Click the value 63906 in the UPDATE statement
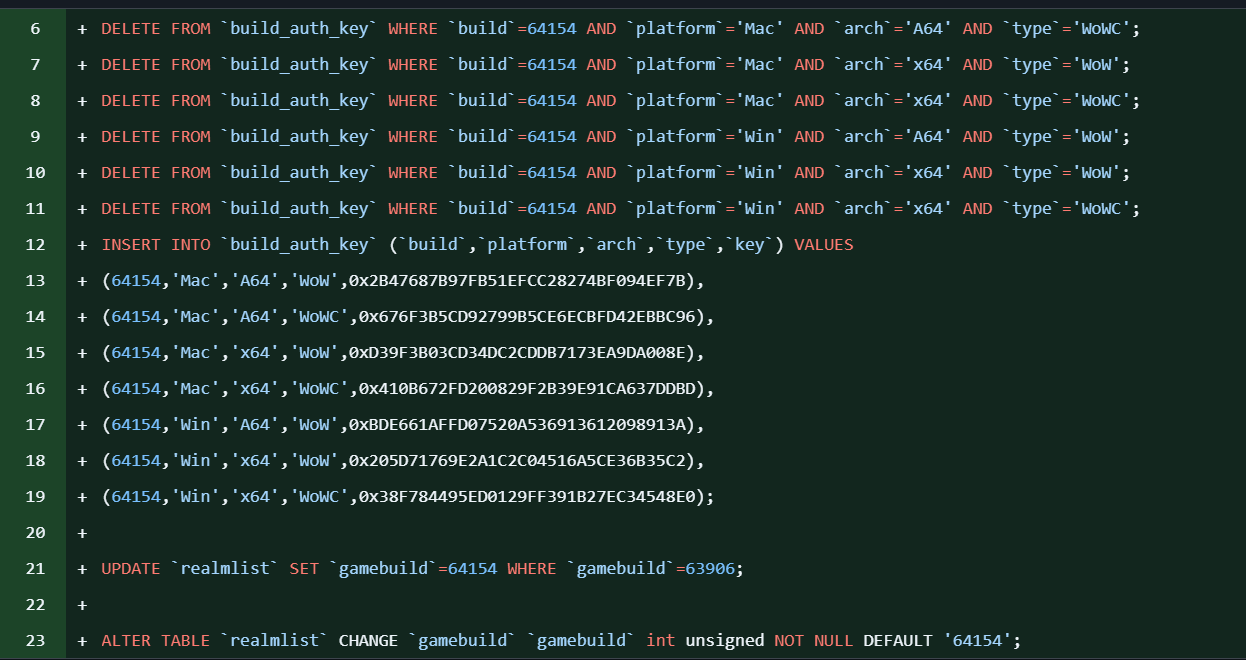Screen dimensions: 1246x660 click(709, 569)
